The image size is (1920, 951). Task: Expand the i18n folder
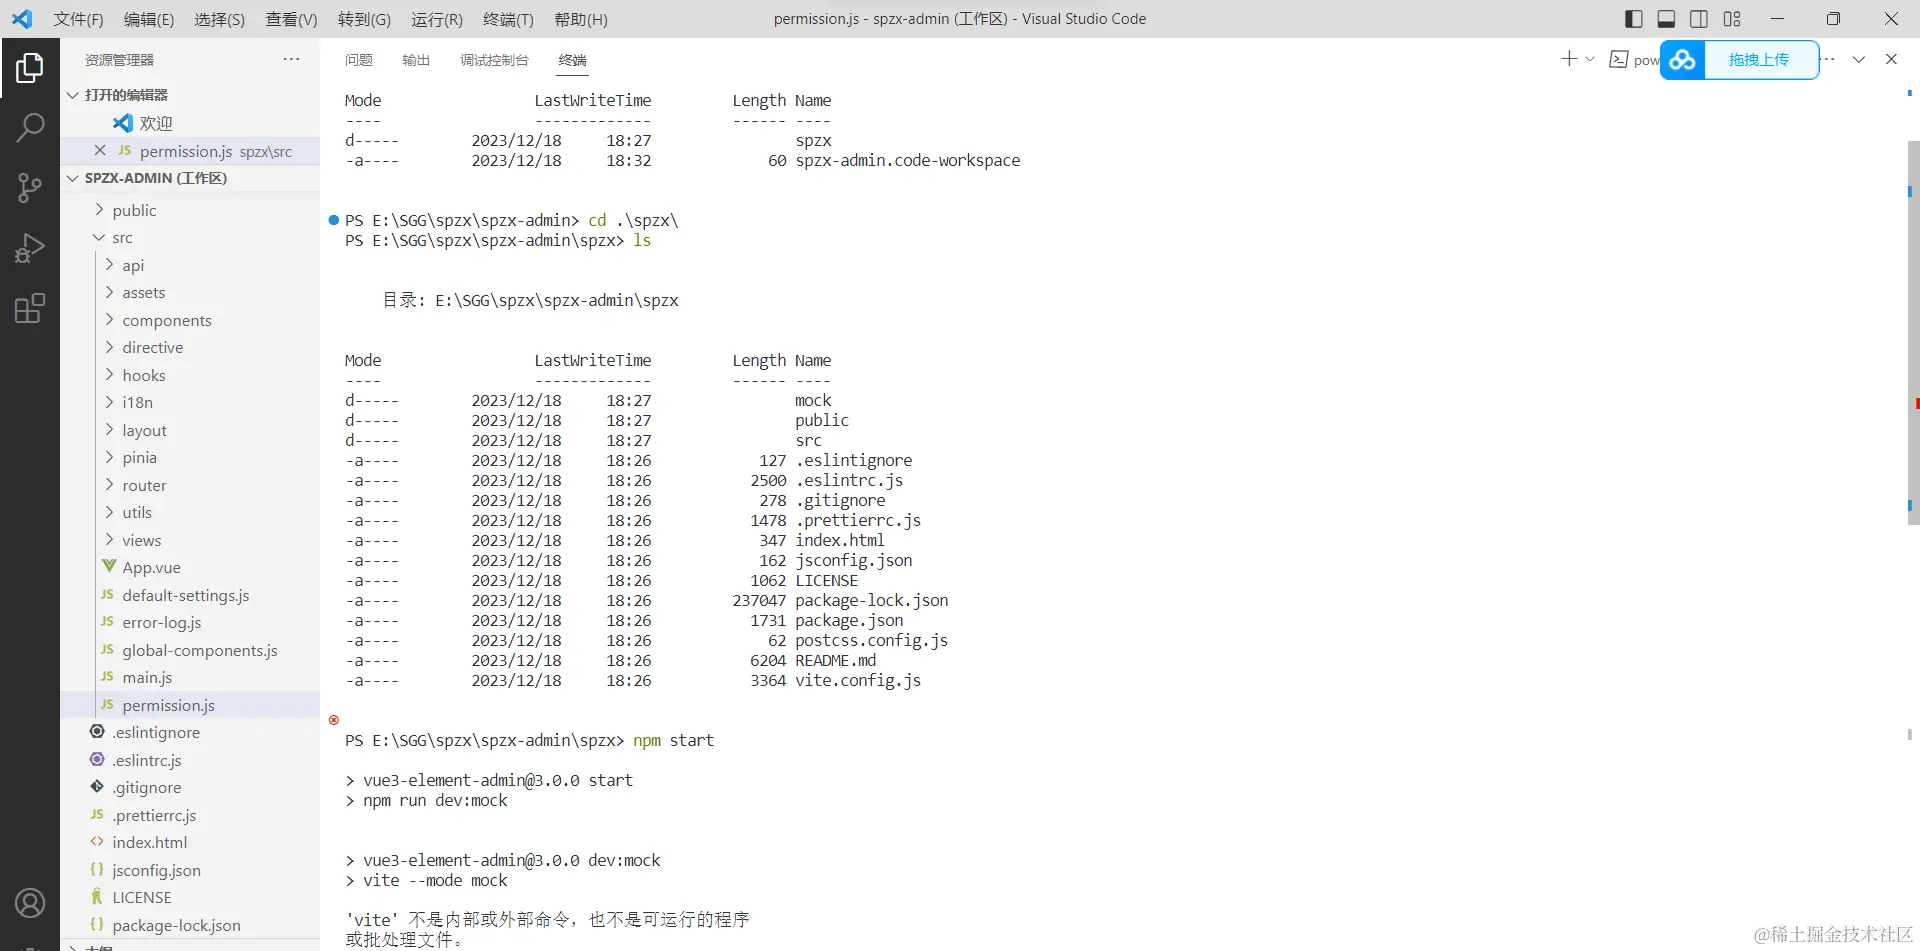pos(190,402)
